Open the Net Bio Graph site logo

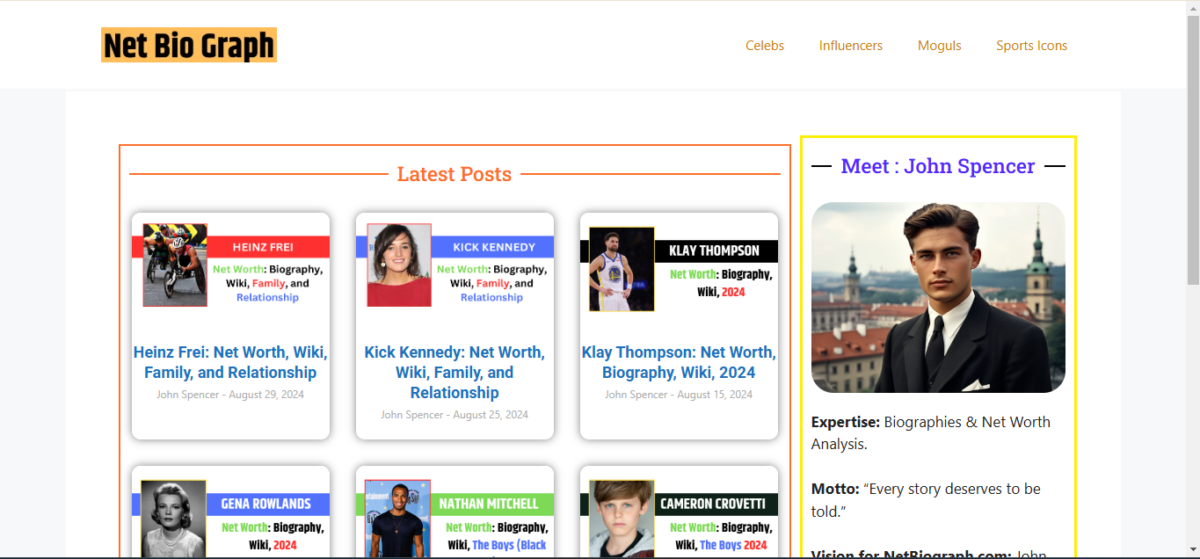189,45
